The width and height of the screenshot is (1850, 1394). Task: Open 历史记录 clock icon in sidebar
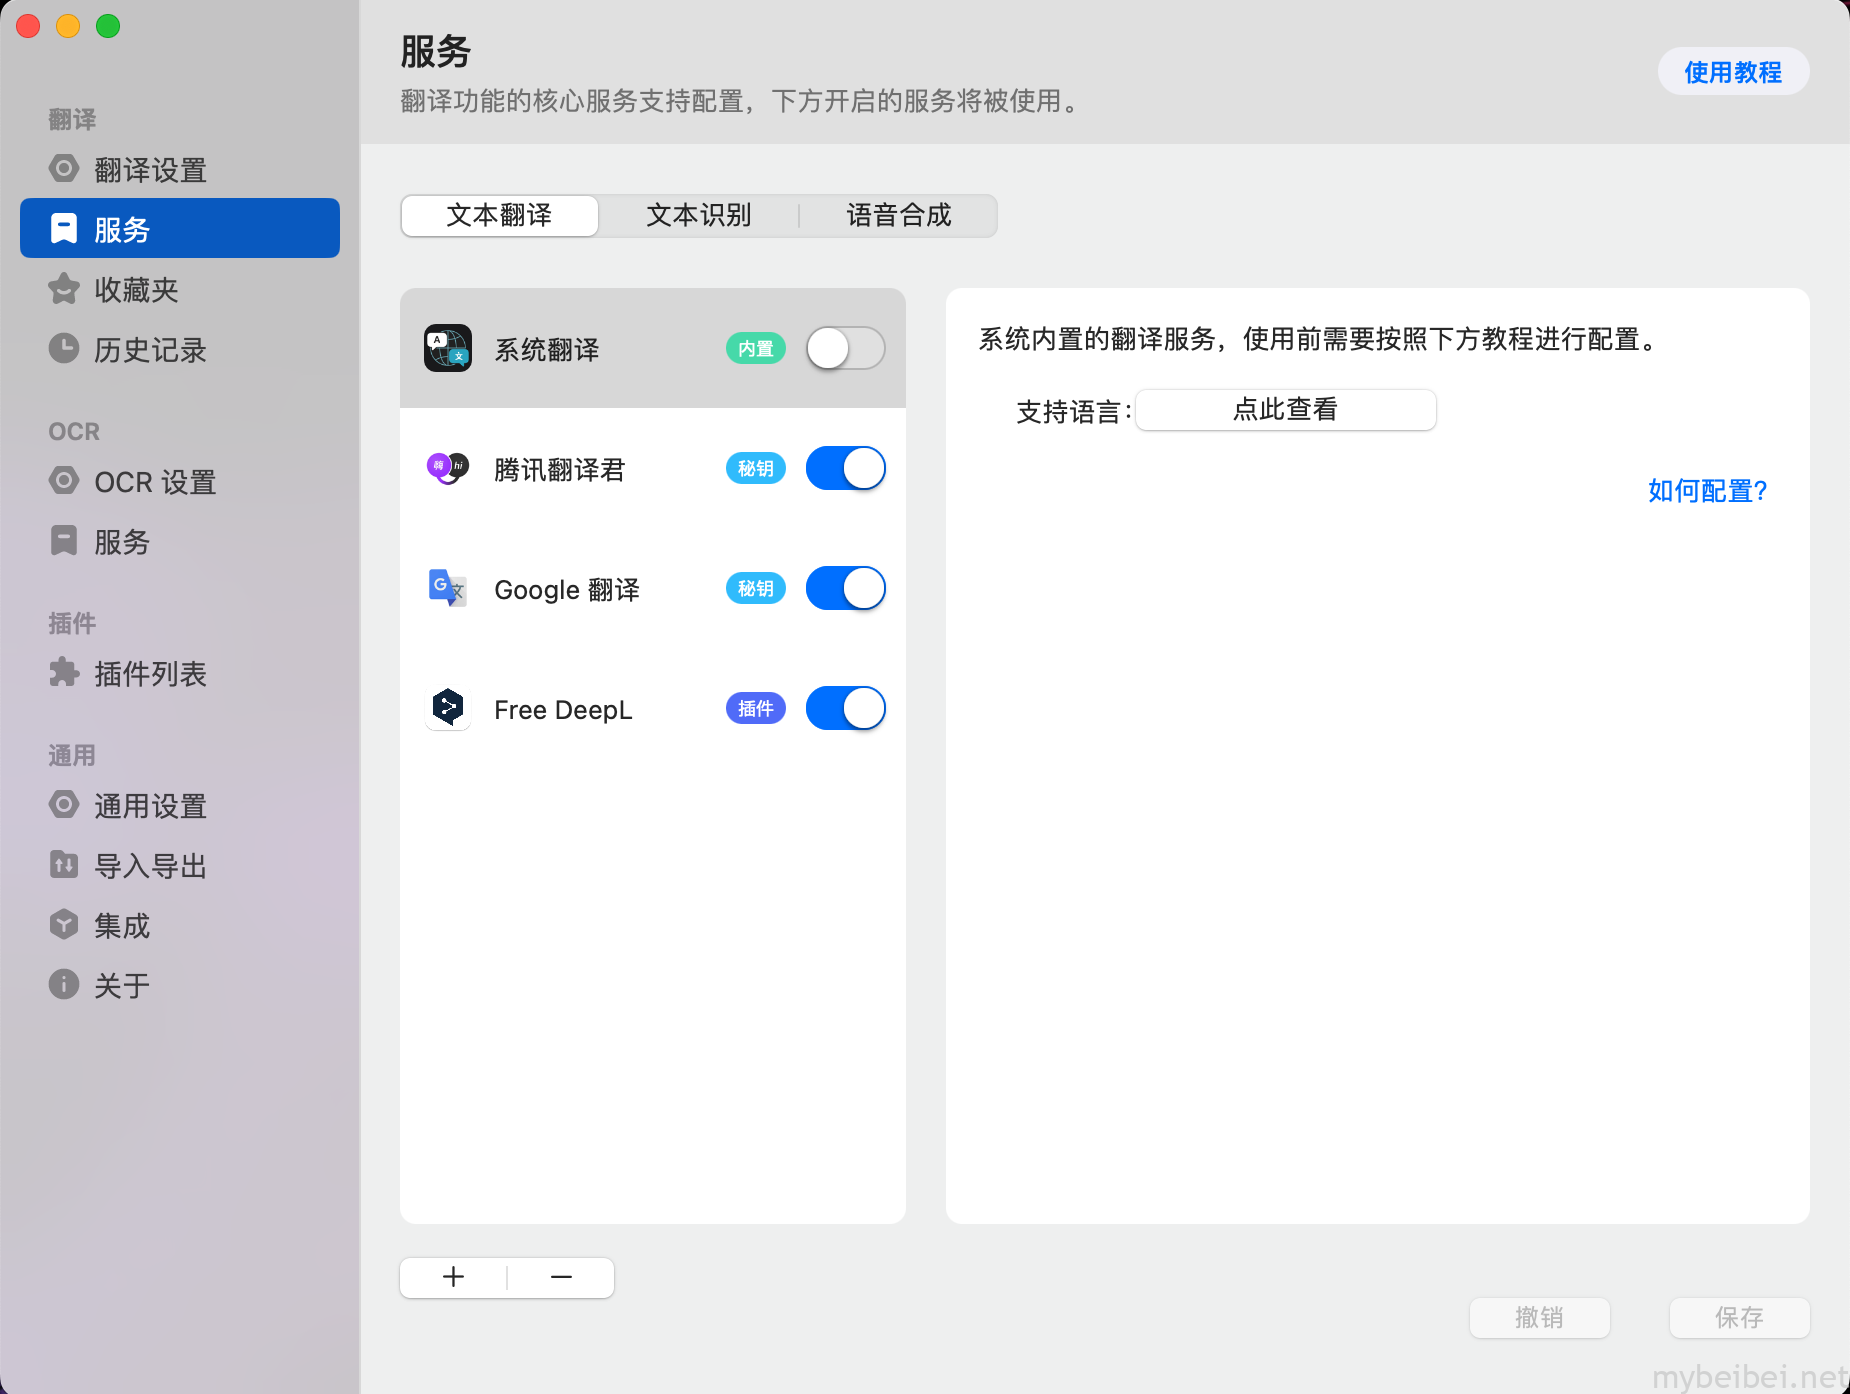coord(64,348)
